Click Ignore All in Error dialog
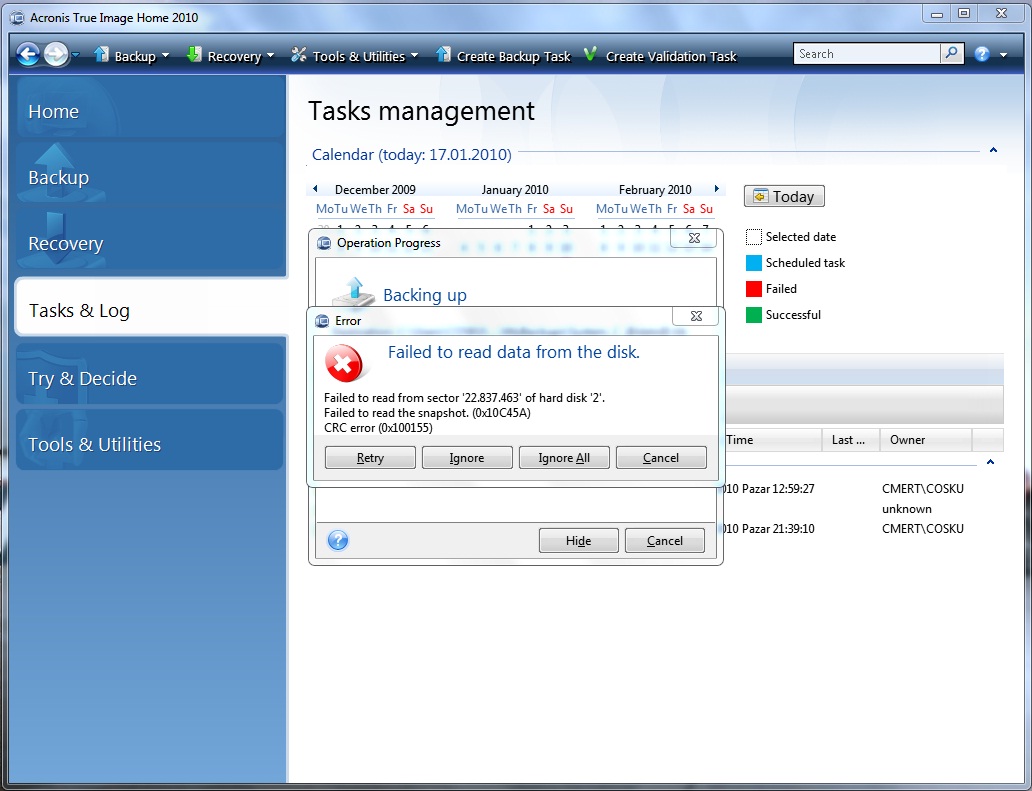 pos(564,457)
